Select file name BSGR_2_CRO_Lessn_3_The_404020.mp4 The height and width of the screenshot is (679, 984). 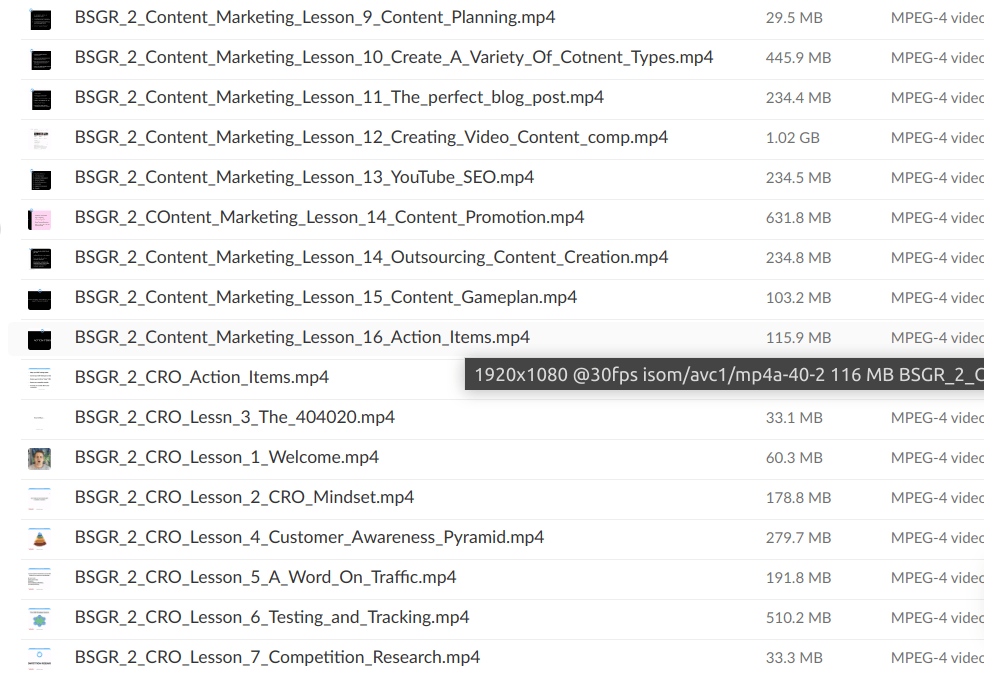235,417
